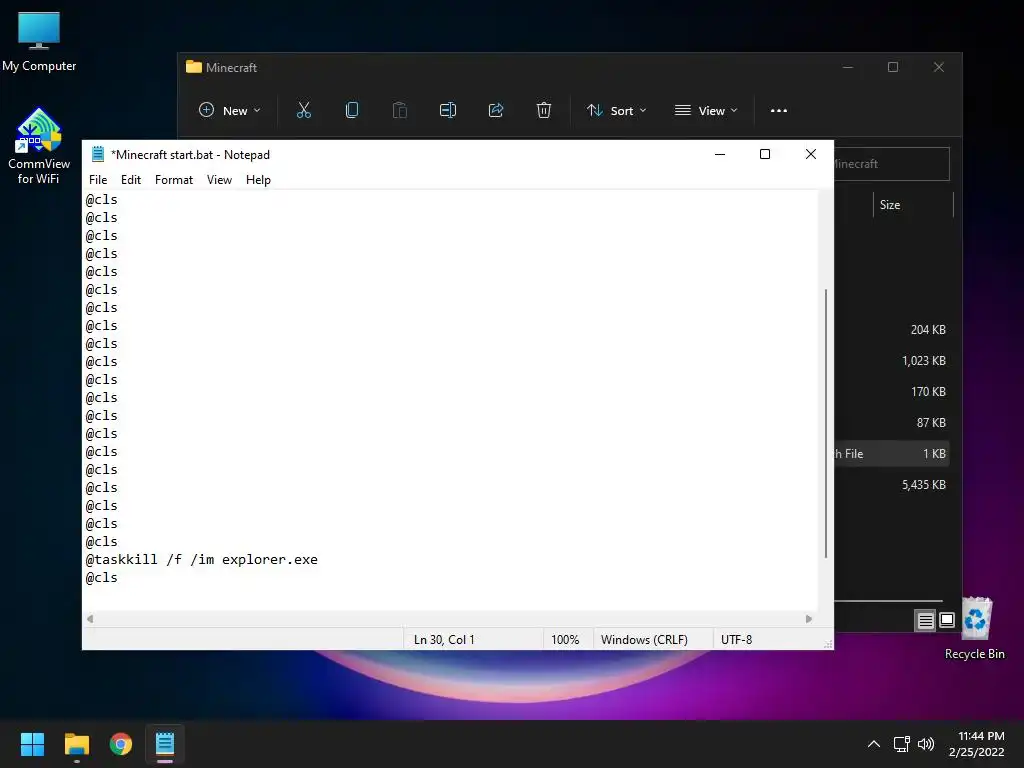Click the Notepad document icon in title bar

[x=98, y=154]
